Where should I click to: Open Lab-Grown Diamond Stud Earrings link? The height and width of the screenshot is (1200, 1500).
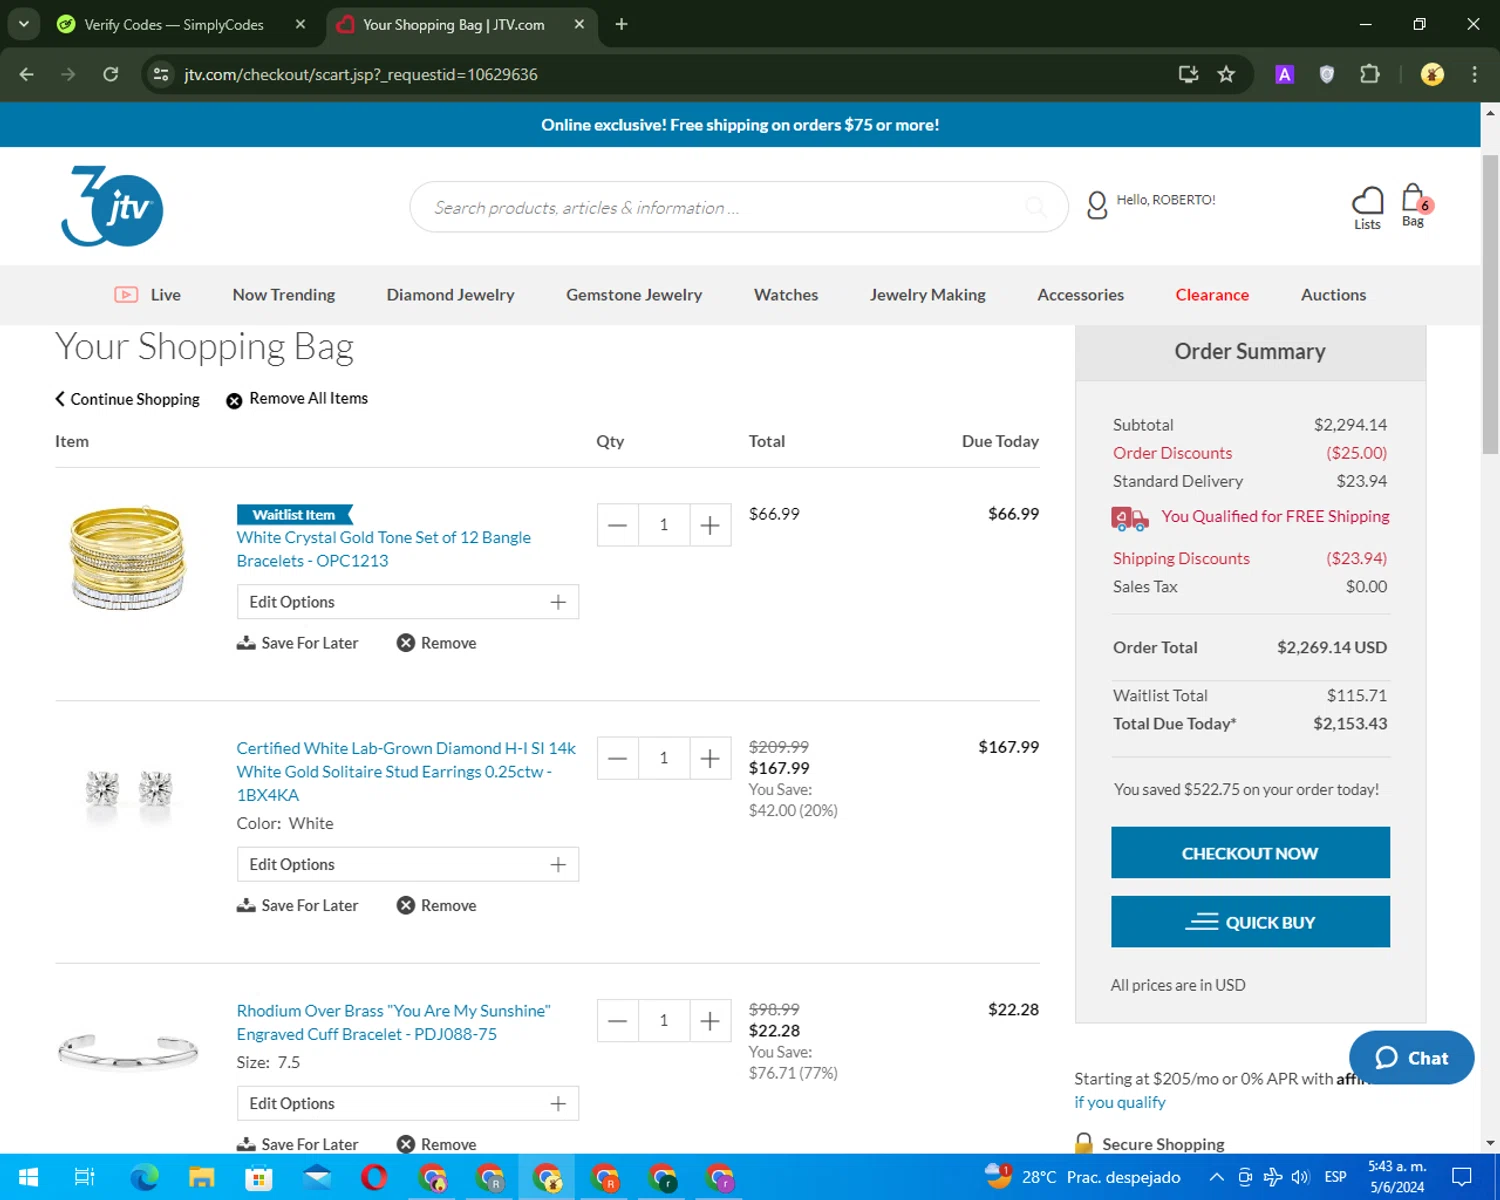(407, 772)
